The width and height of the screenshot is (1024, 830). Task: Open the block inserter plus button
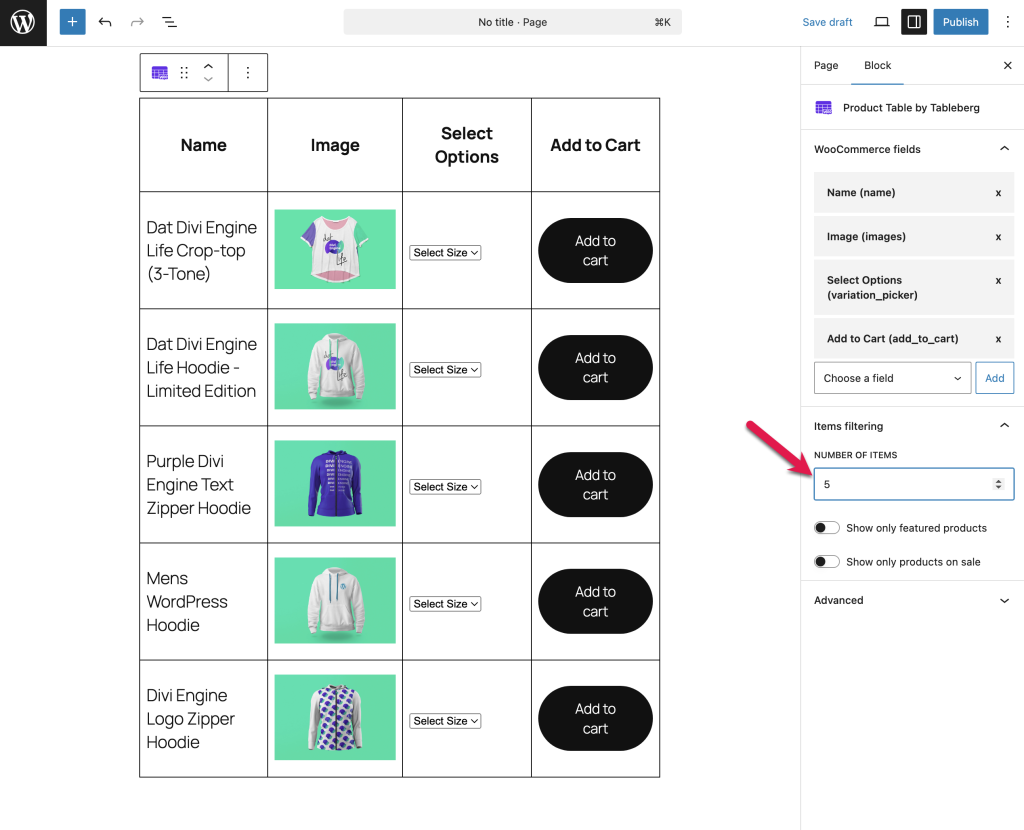click(x=72, y=22)
